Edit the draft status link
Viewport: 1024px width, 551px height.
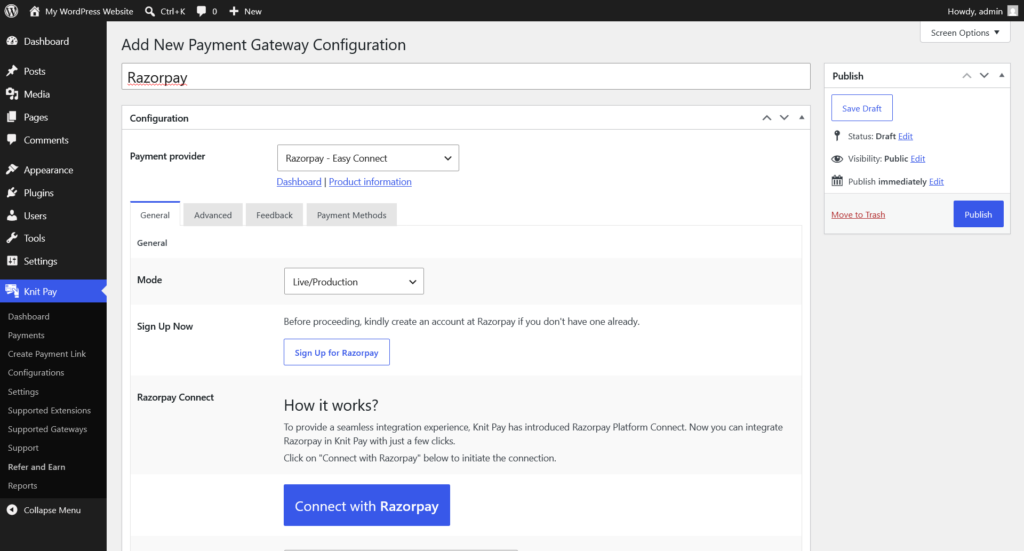[905, 136]
